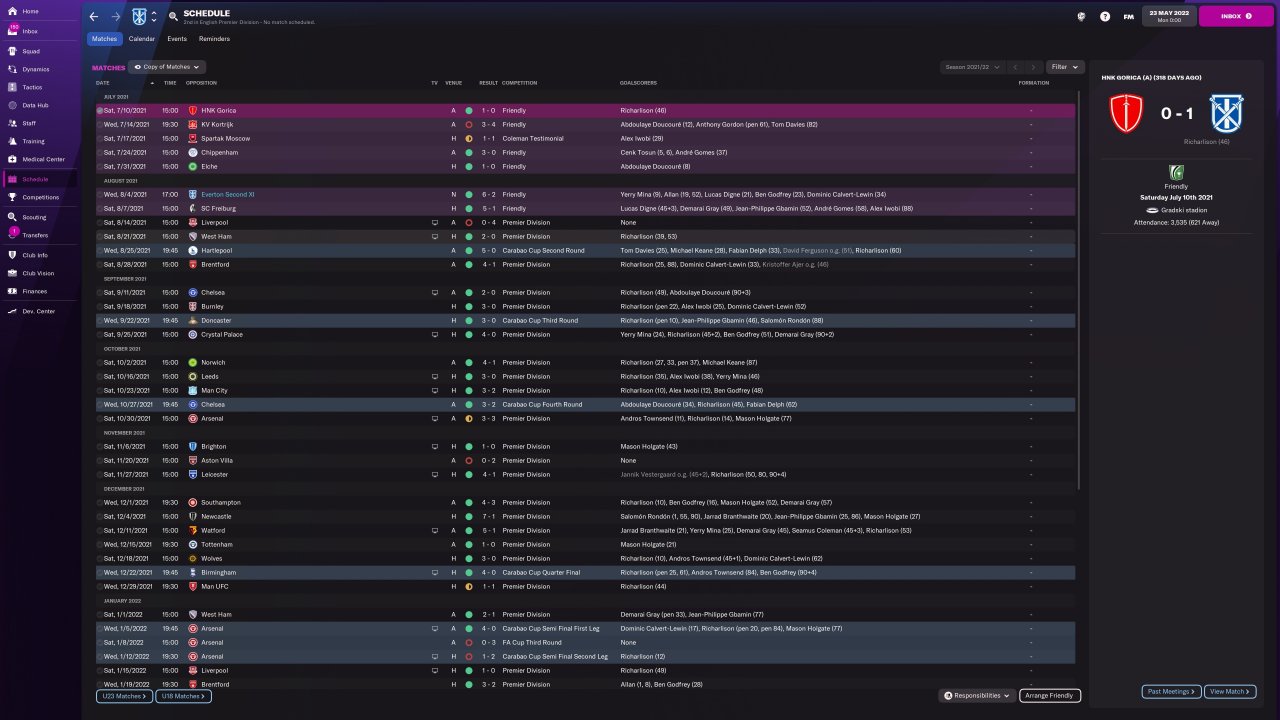1280x720 pixels.
Task: Click the Past Meetings button
Action: [x=1170, y=691]
